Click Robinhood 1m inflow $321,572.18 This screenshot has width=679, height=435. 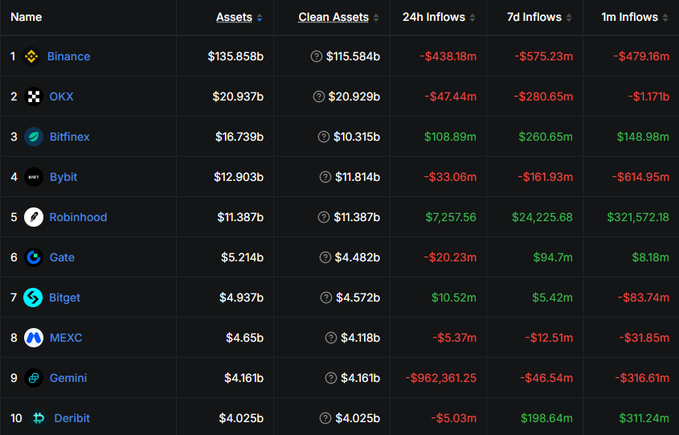[x=638, y=217]
